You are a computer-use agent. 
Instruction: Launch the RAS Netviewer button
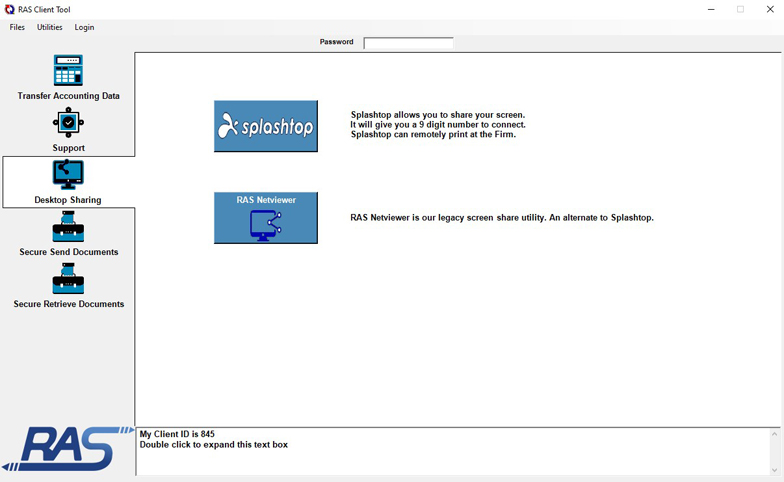pos(266,218)
